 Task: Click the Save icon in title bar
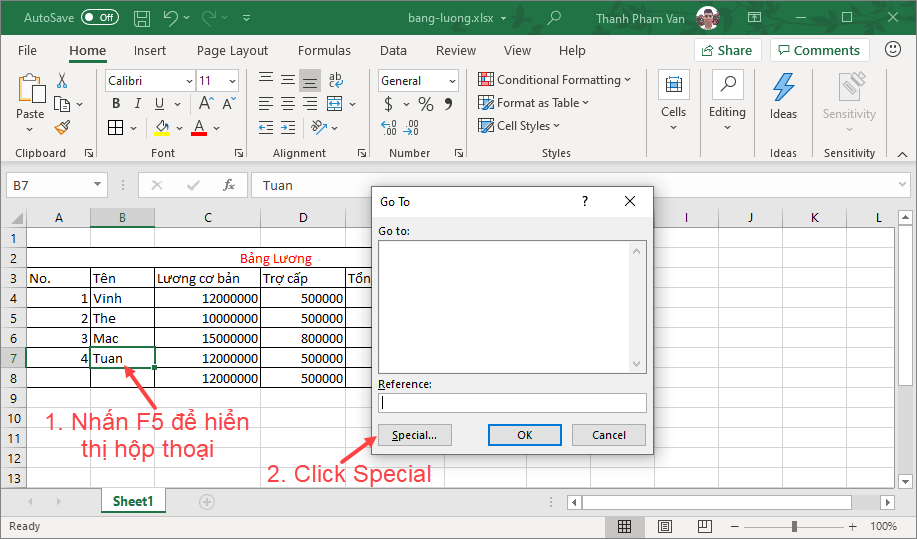tap(142, 18)
